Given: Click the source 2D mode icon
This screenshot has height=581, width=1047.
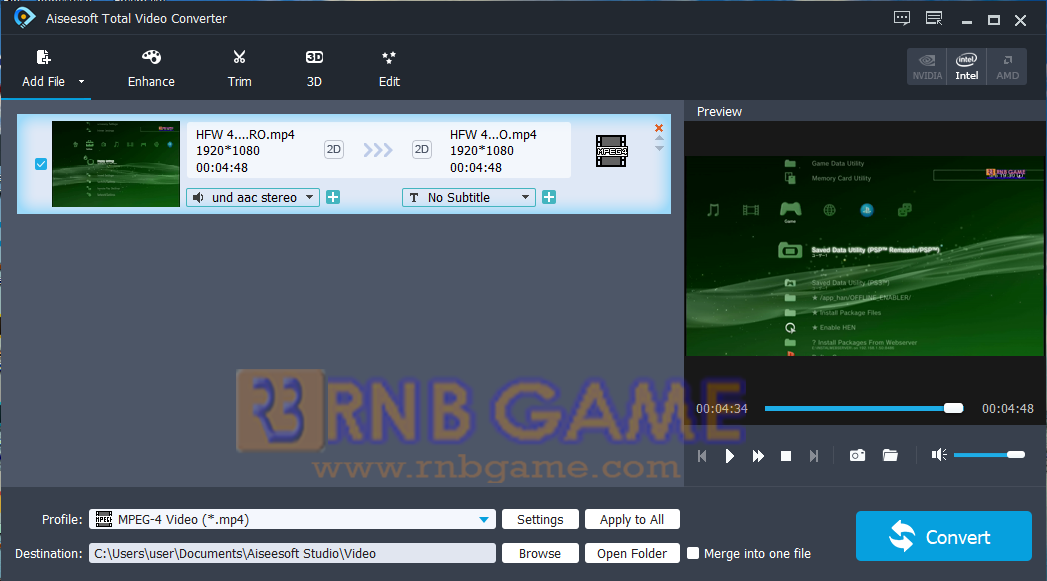Looking at the screenshot, I should click(x=334, y=150).
